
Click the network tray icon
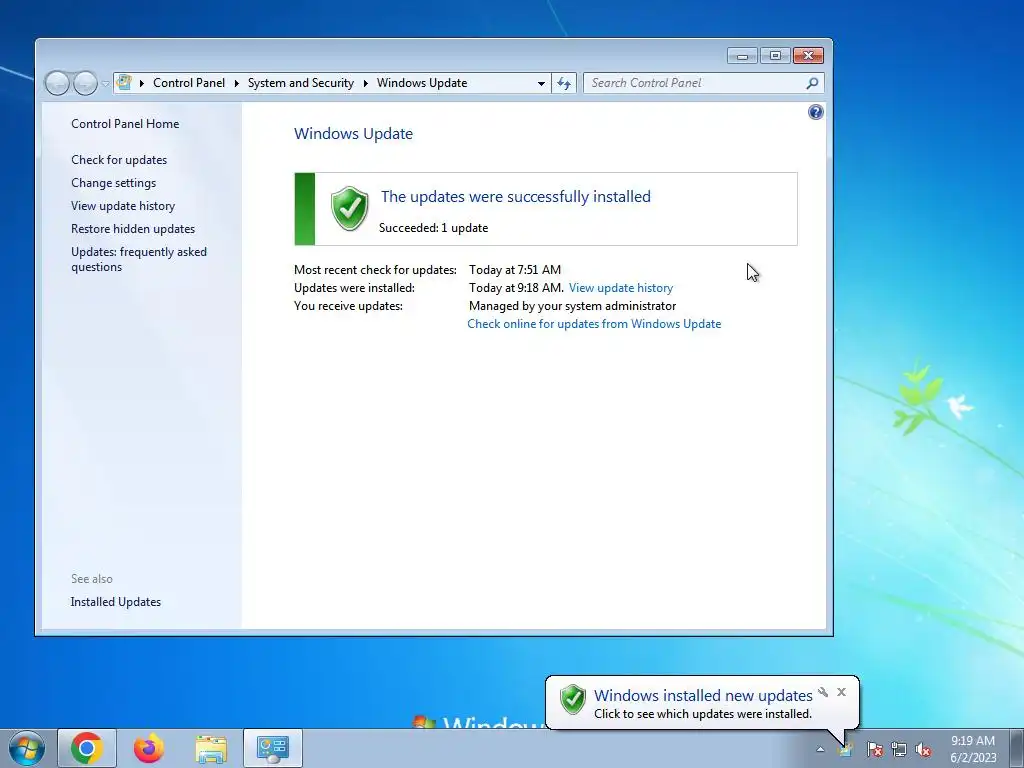coord(899,749)
